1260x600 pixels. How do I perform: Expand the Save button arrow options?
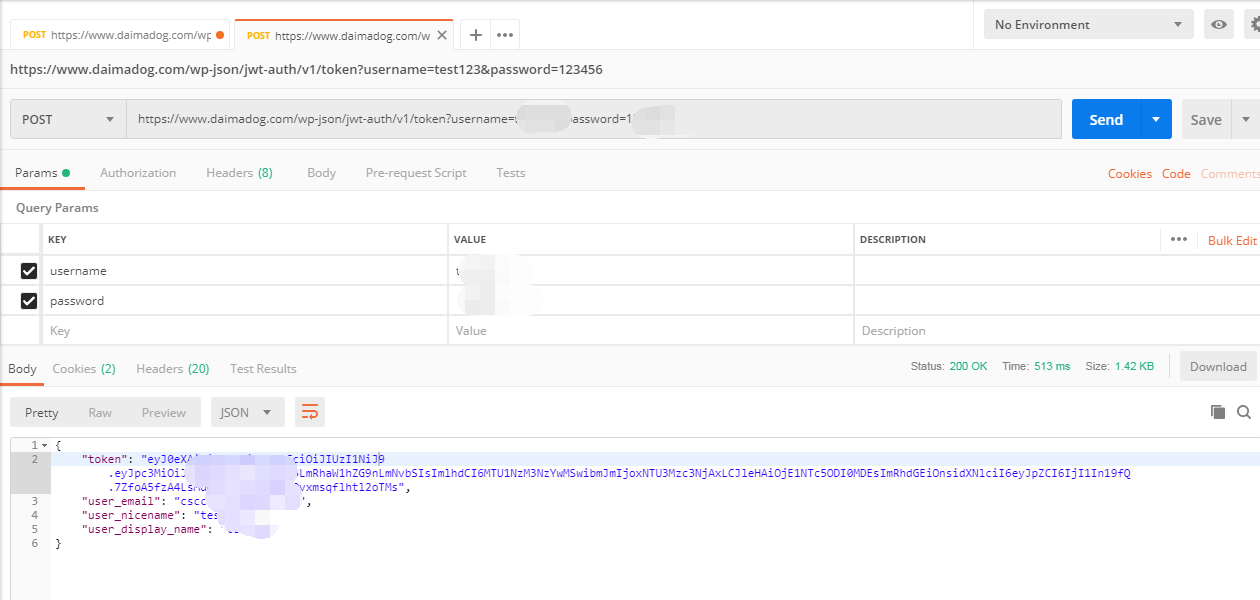[x=1246, y=119]
